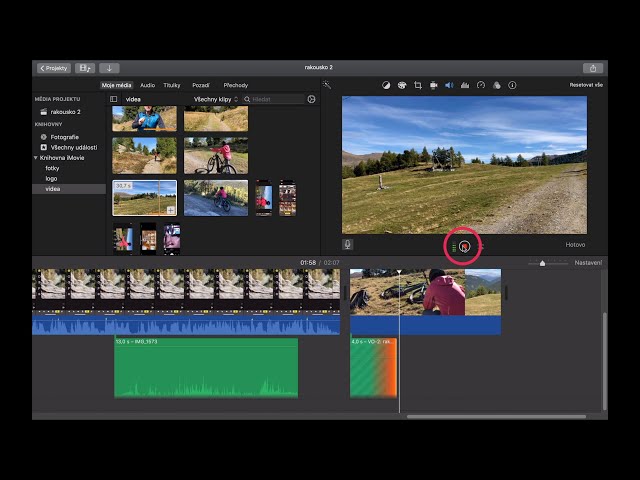Open the stabilization camera tool
The image size is (640, 480).
pos(433,85)
